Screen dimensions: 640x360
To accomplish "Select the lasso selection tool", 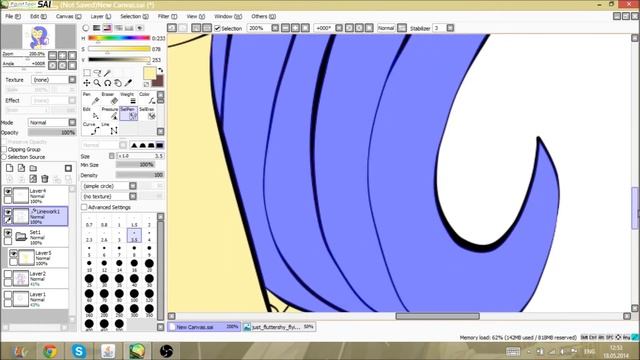I will point(97,73).
